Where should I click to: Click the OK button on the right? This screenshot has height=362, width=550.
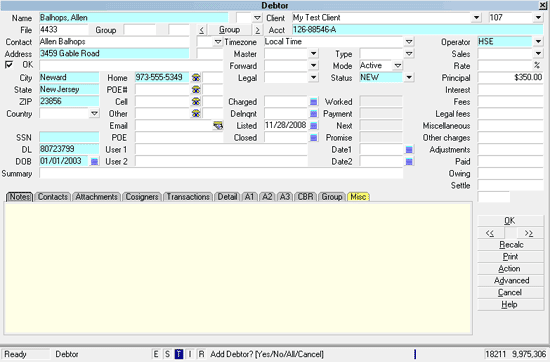pyautogui.click(x=510, y=221)
